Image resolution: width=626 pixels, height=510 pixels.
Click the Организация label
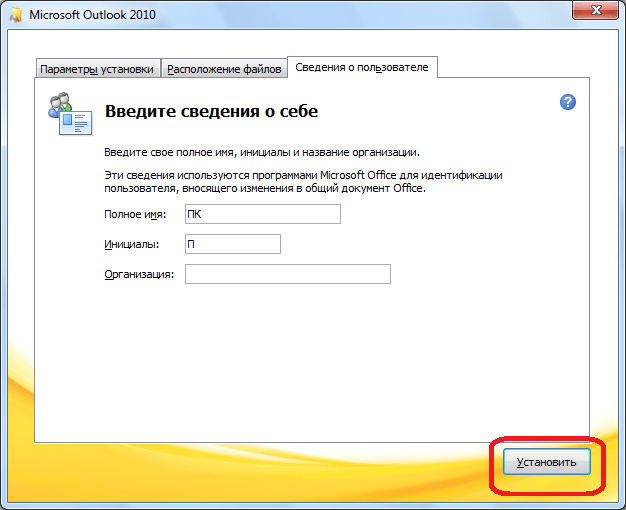click(x=139, y=274)
